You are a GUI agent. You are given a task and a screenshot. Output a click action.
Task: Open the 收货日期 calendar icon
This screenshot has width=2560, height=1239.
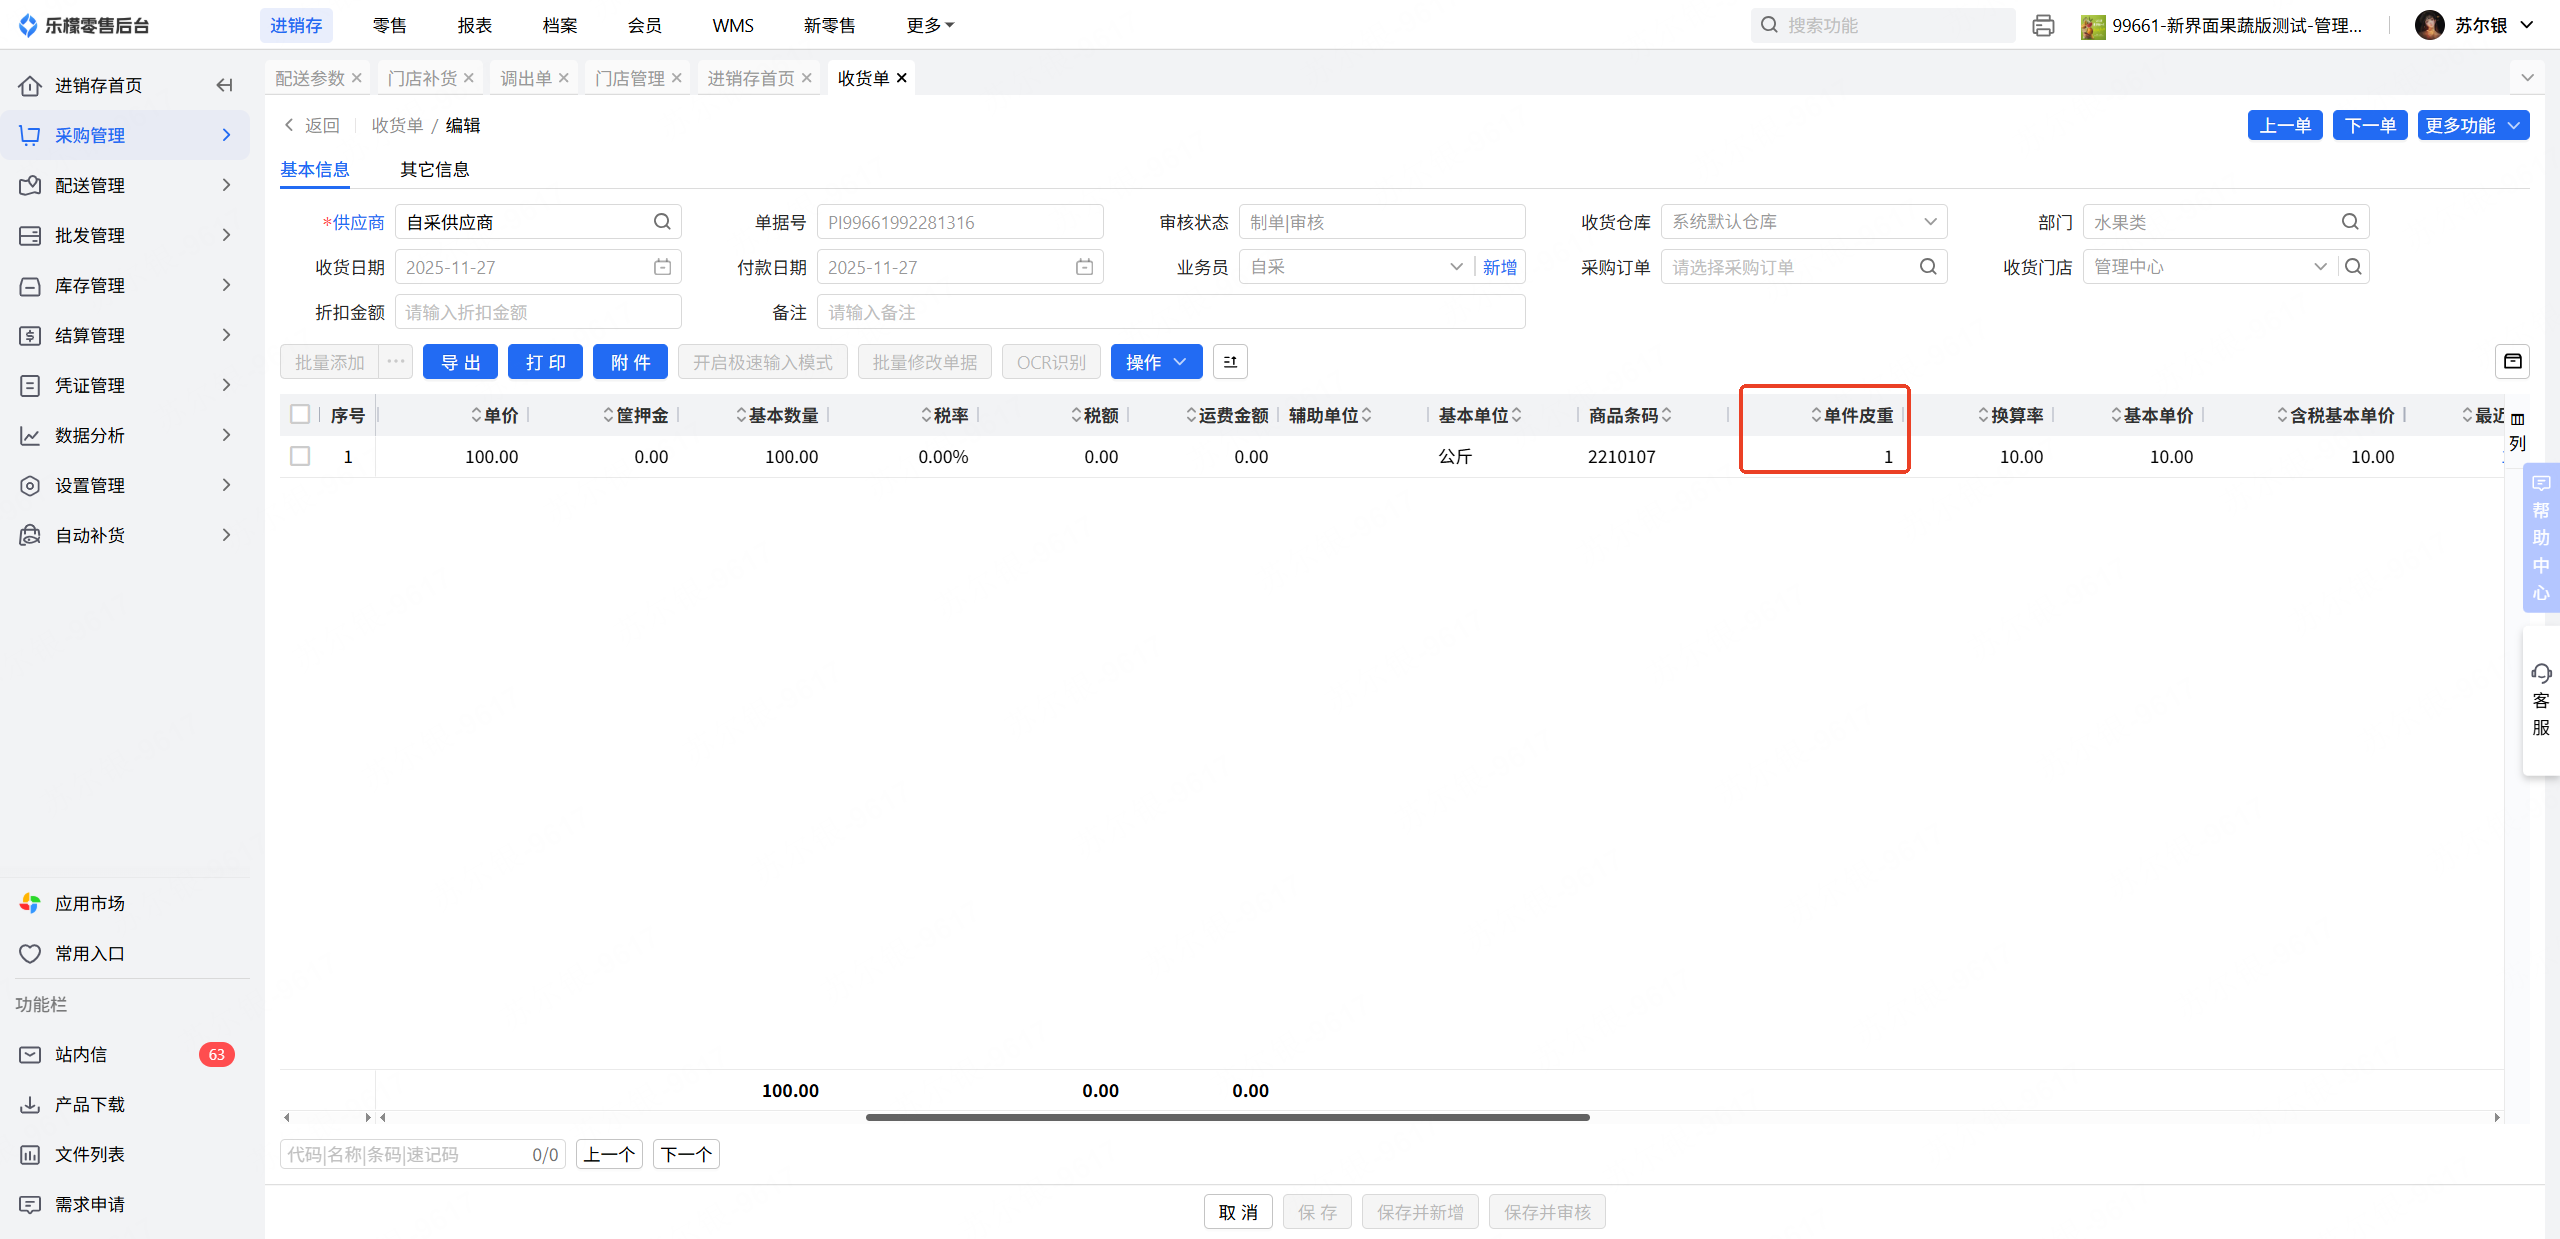[662, 267]
